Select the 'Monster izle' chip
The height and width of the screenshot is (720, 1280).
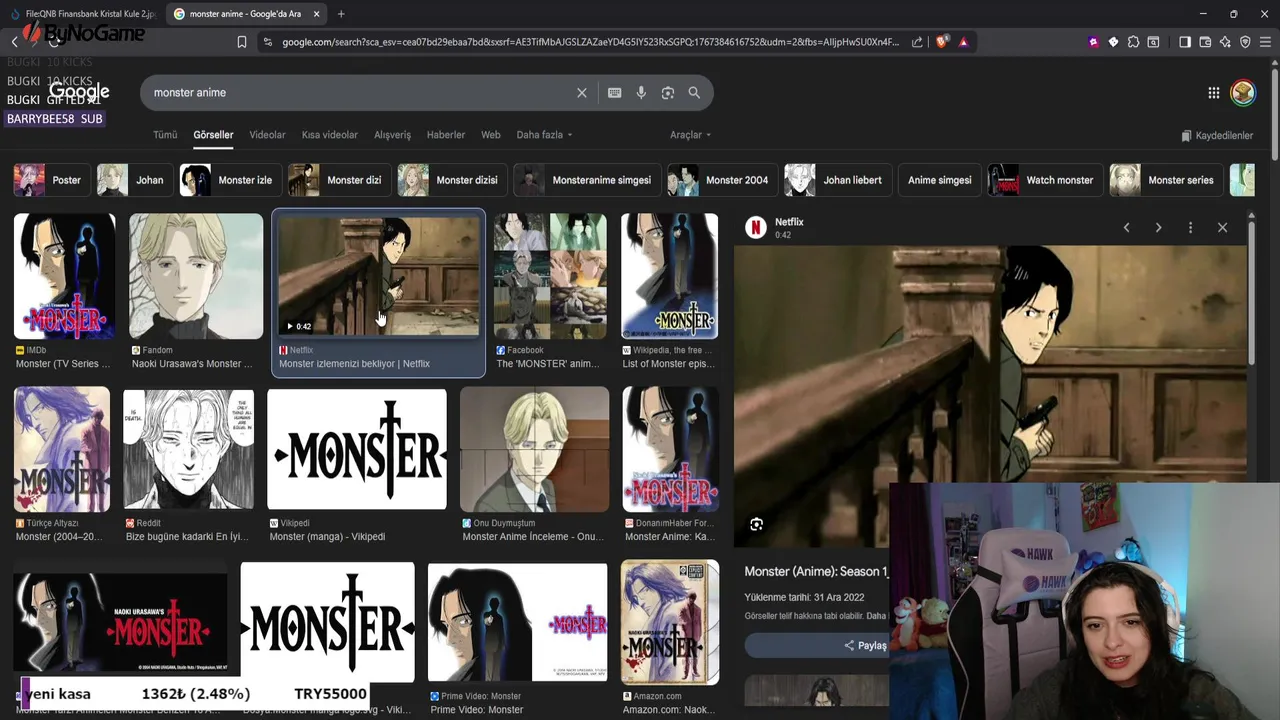pos(230,180)
